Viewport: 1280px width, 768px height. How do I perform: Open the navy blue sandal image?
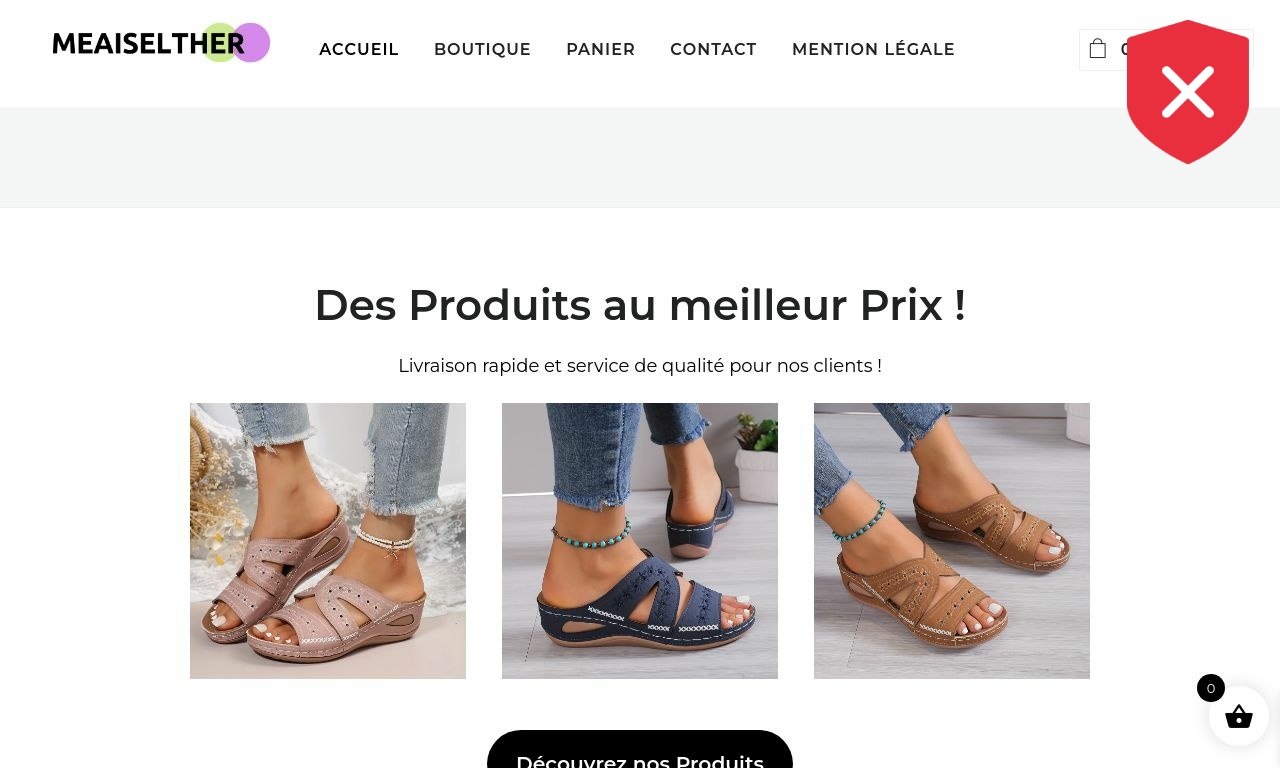tap(640, 541)
